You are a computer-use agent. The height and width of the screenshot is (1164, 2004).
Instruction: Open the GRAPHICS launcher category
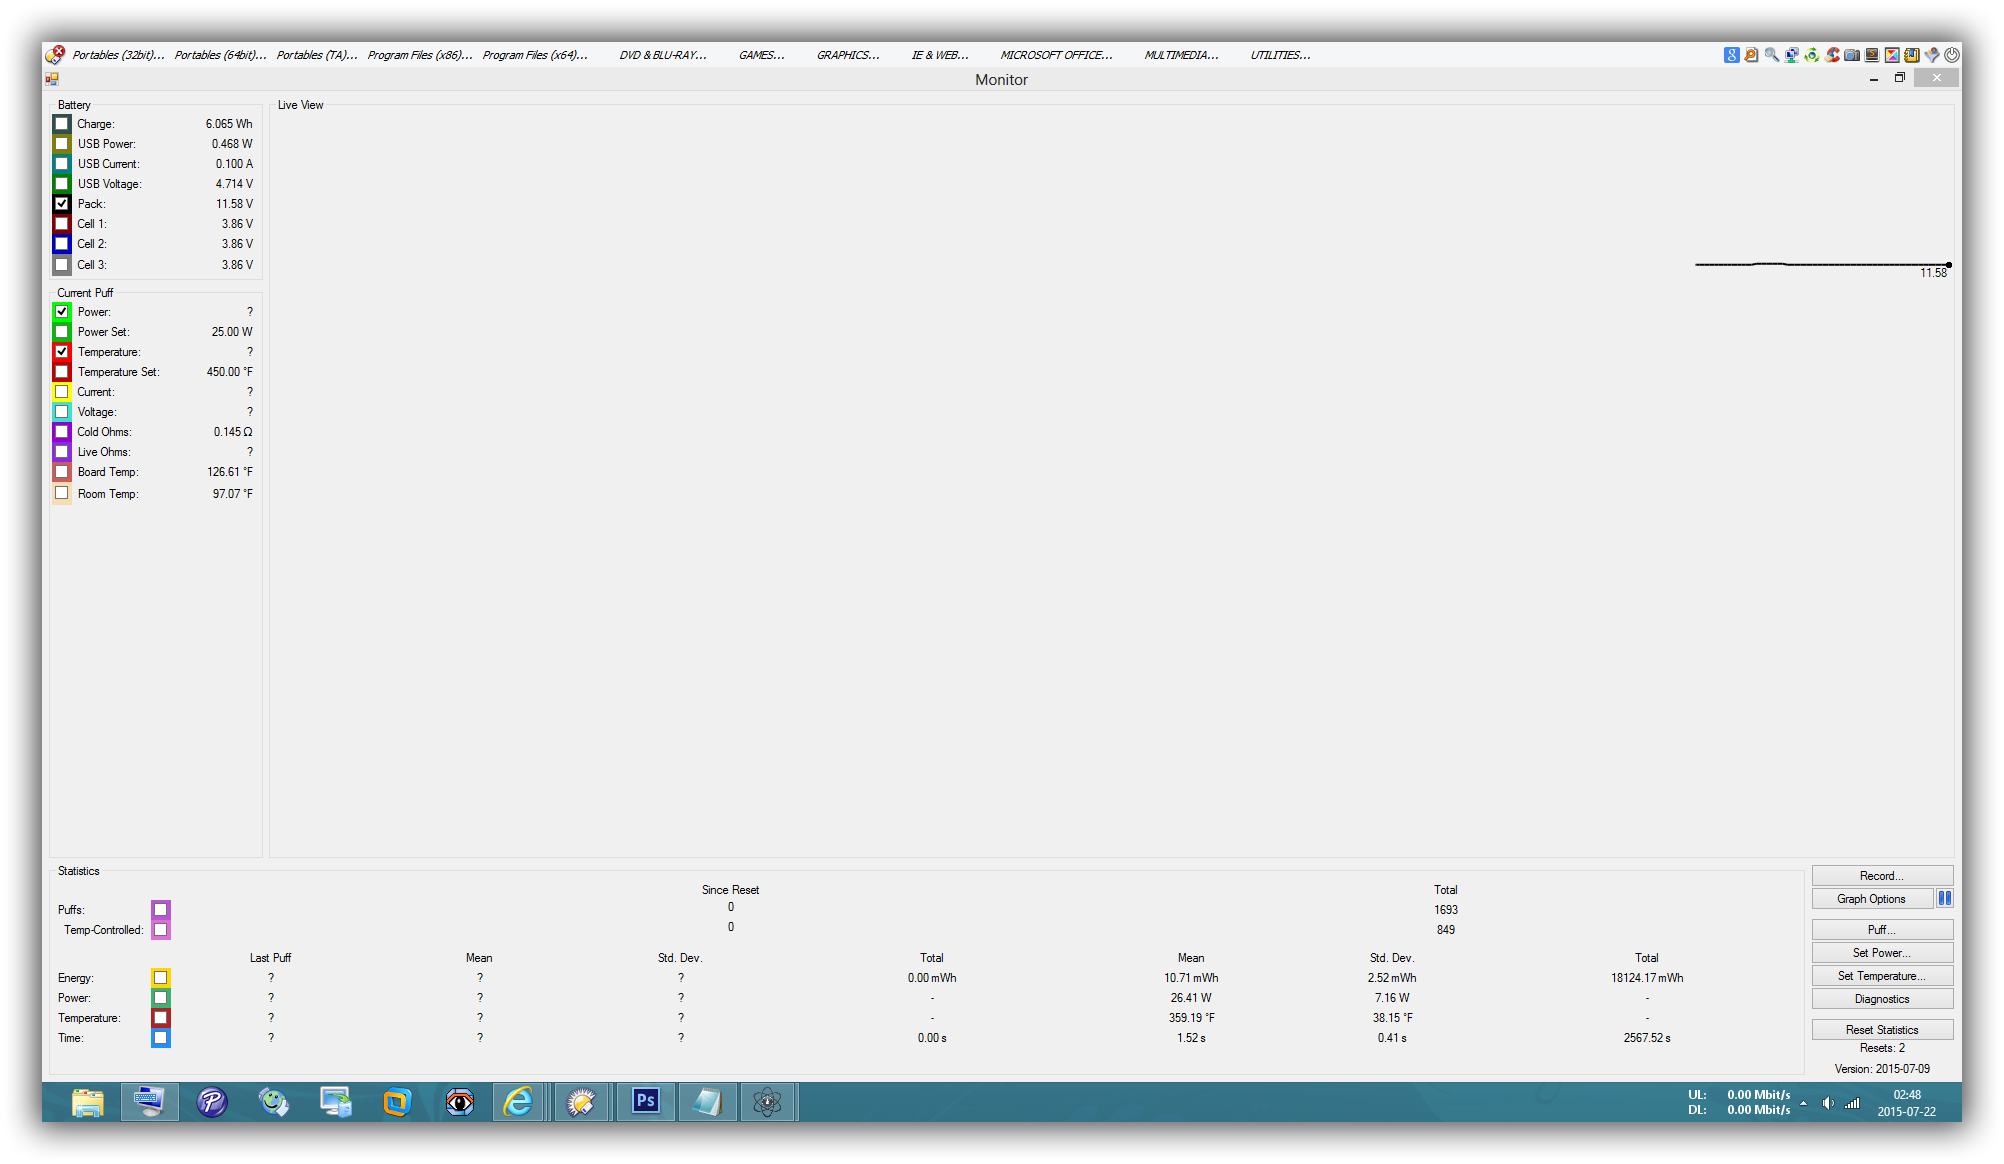click(848, 55)
